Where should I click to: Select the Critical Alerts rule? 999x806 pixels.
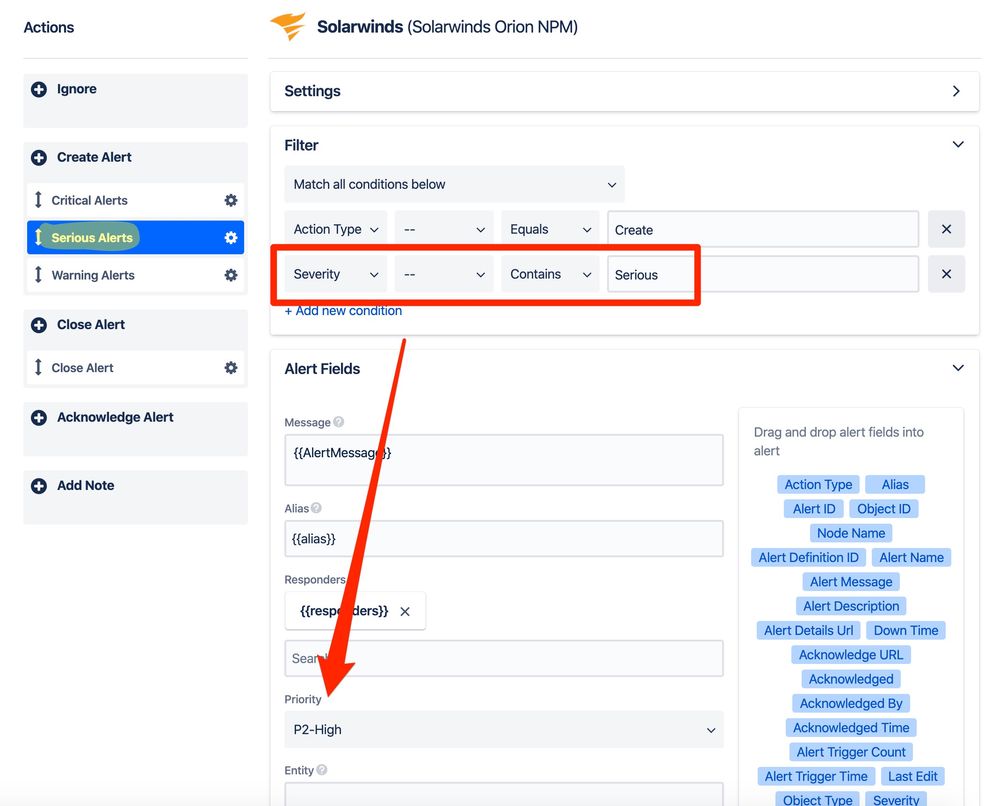[x=135, y=200]
